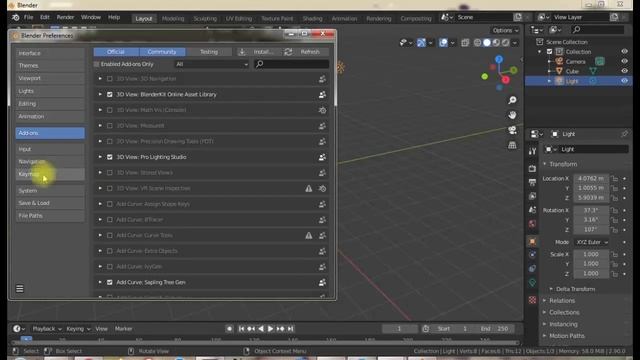Disable Add Curve: Sapling Tree Gen add-on
Image resolution: width=640 pixels, height=360 pixels.
pyautogui.click(x=109, y=282)
